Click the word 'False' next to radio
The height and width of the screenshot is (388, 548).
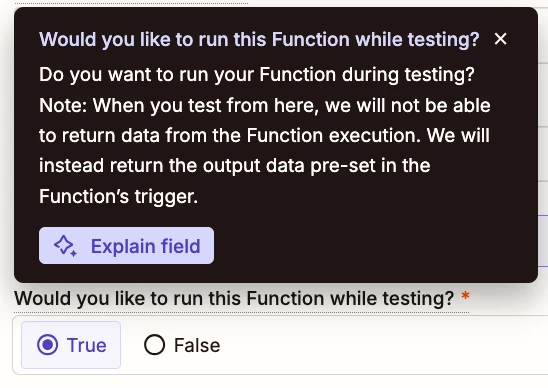coord(197,345)
